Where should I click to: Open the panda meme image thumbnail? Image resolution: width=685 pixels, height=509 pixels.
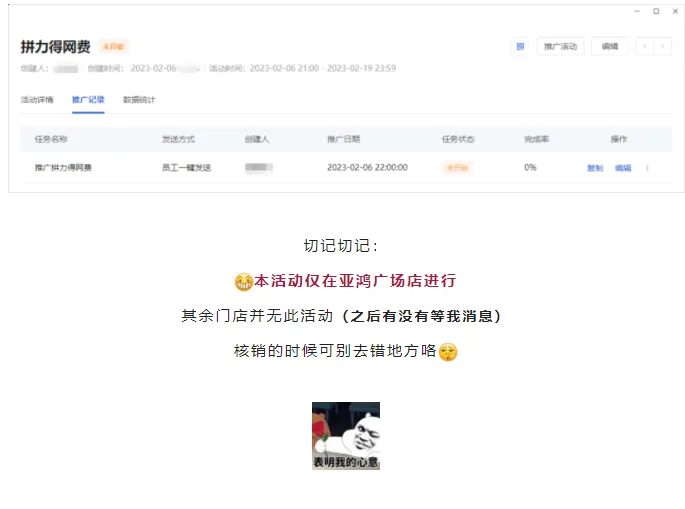point(346,436)
